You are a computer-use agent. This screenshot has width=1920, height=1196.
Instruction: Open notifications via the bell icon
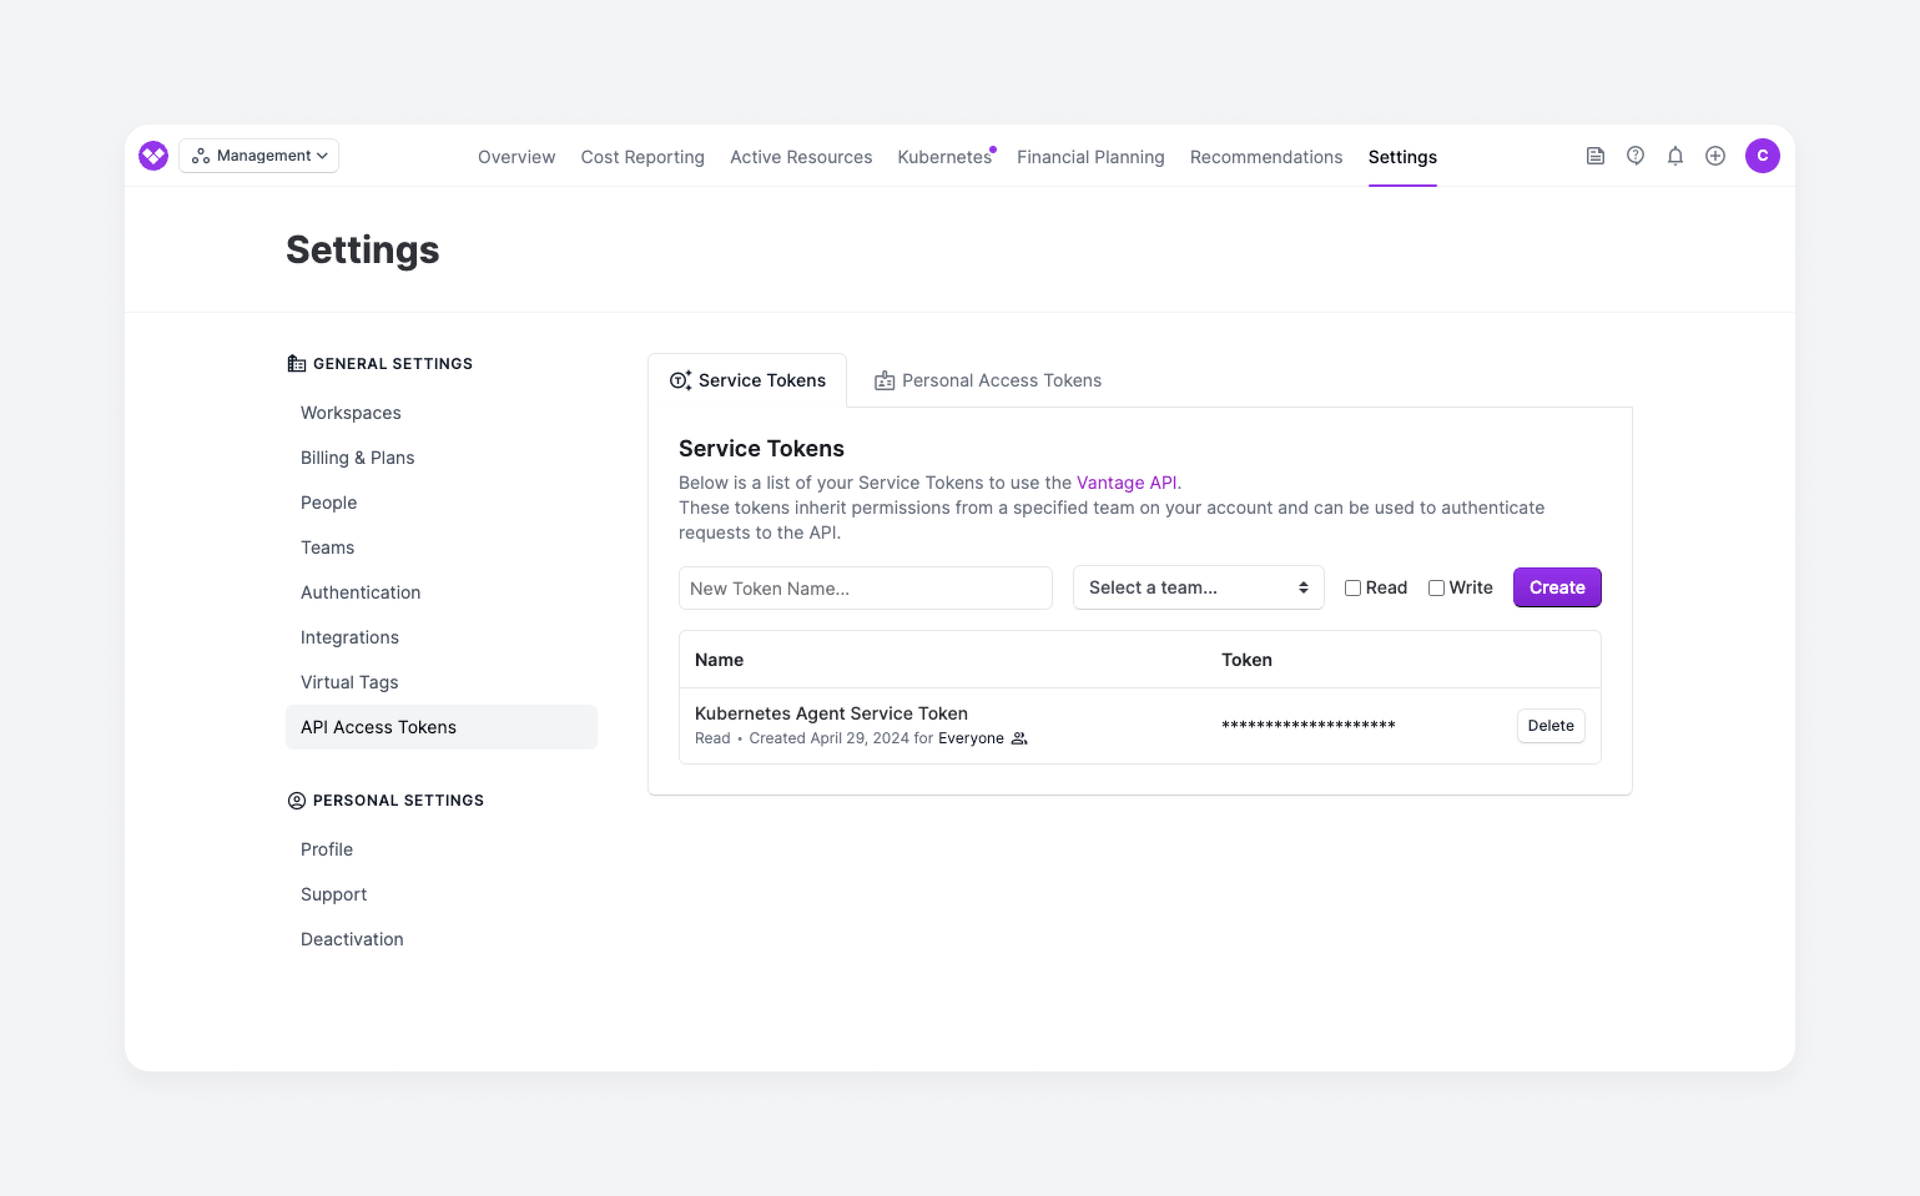click(x=1675, y=156)
